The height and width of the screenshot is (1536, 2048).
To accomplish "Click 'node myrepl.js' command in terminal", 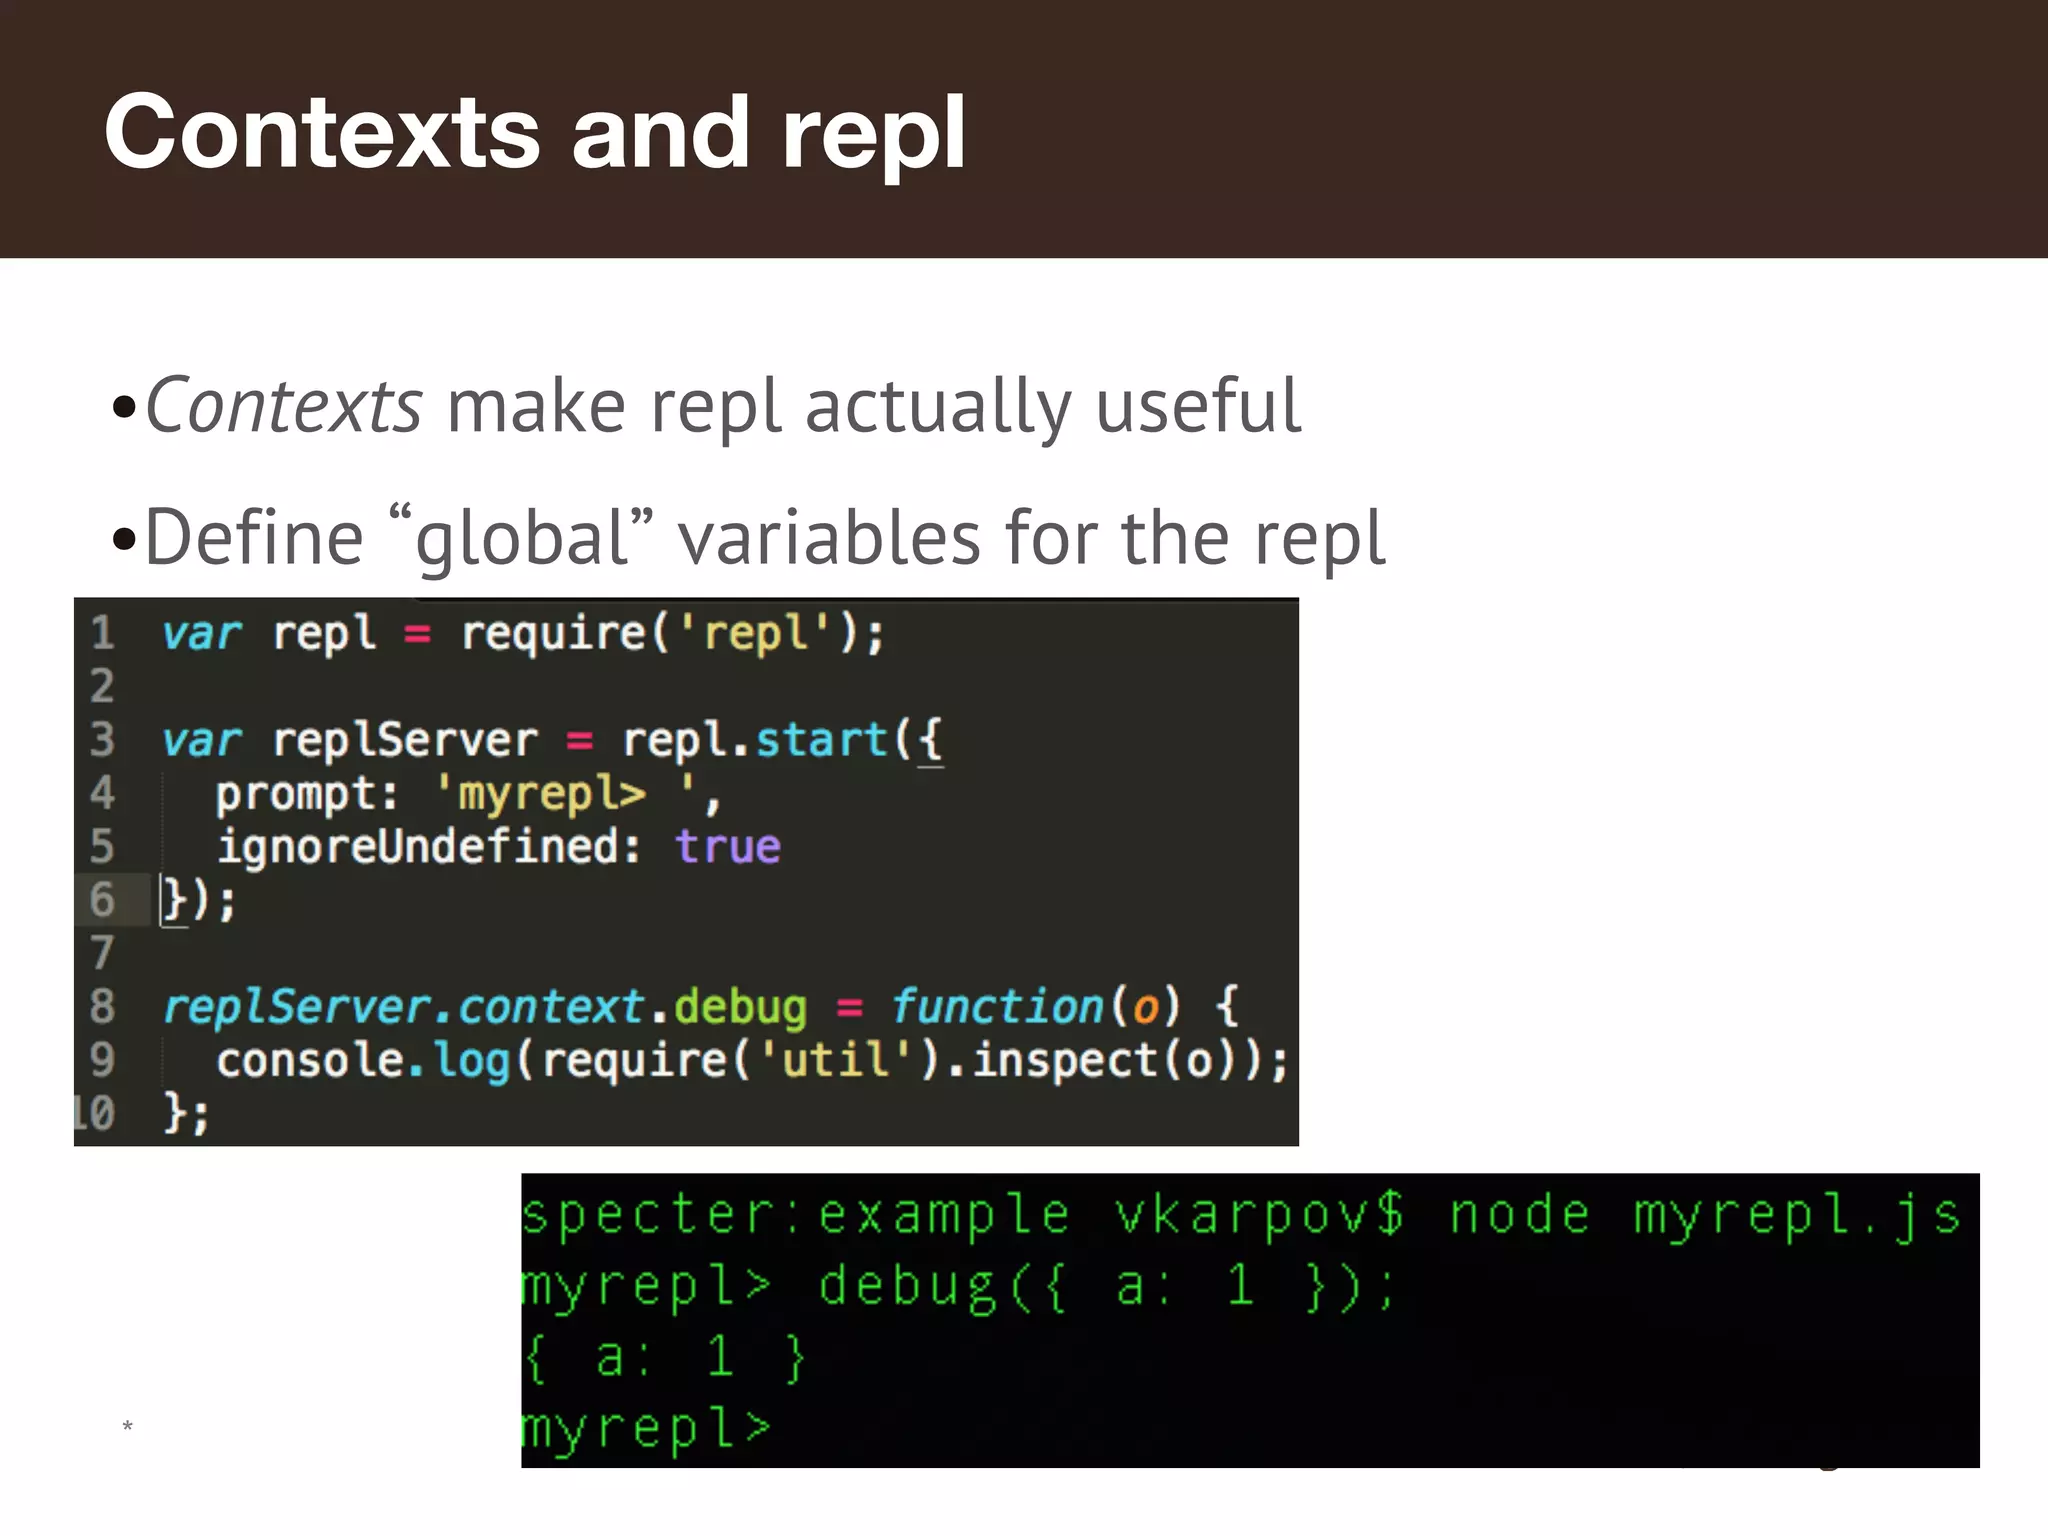I will click(1703, 1216).
